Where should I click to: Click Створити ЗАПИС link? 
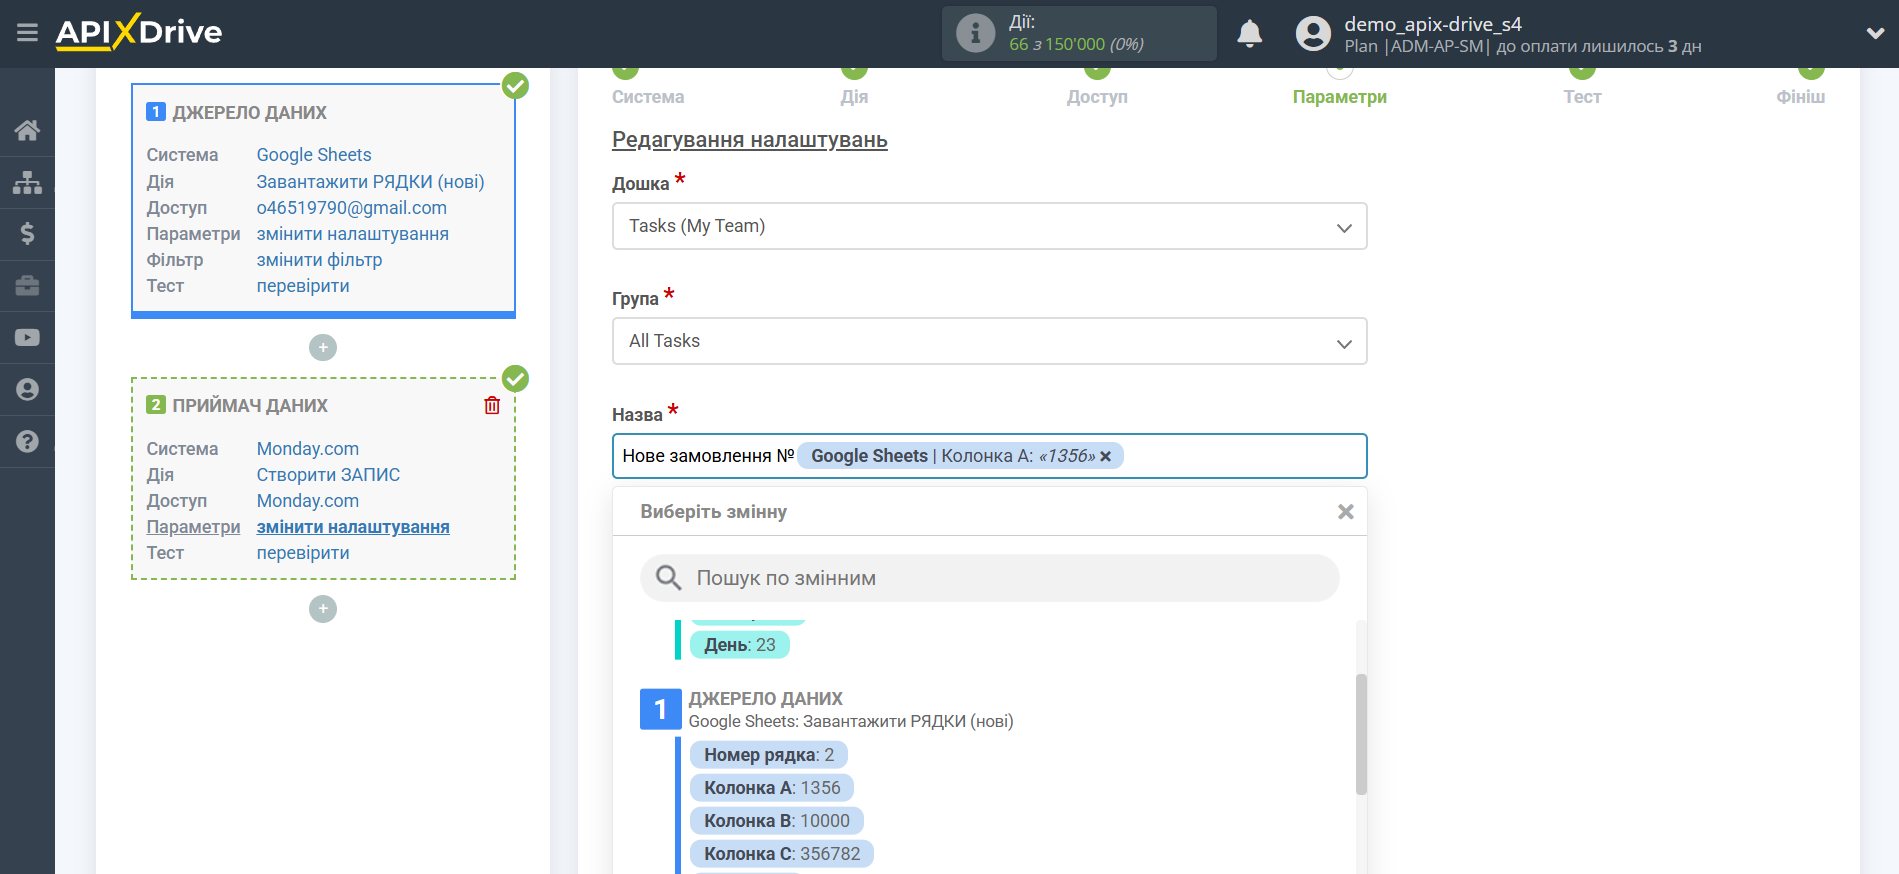tap(328, 475)
